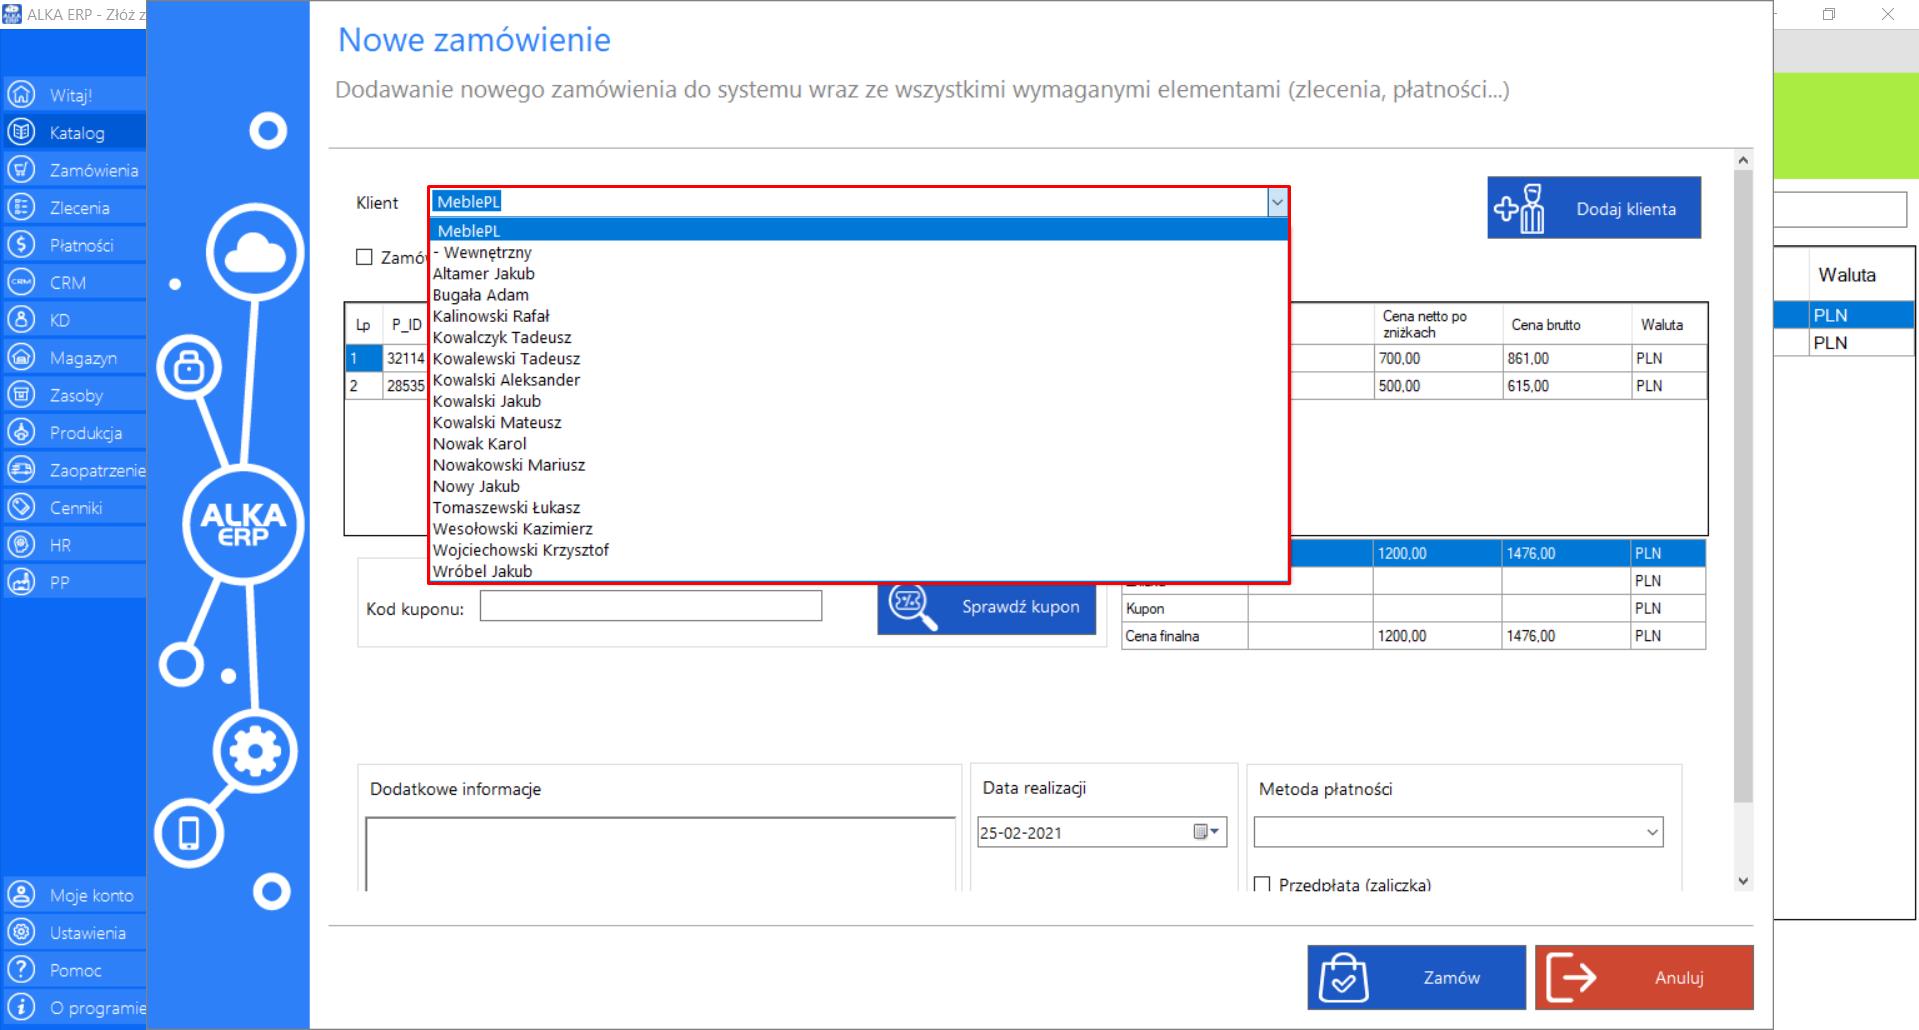The image size is (1919, 1030).
Task: Click the Zamówienia cart icon
Action: pyautogui.click(x=21, y=170)
